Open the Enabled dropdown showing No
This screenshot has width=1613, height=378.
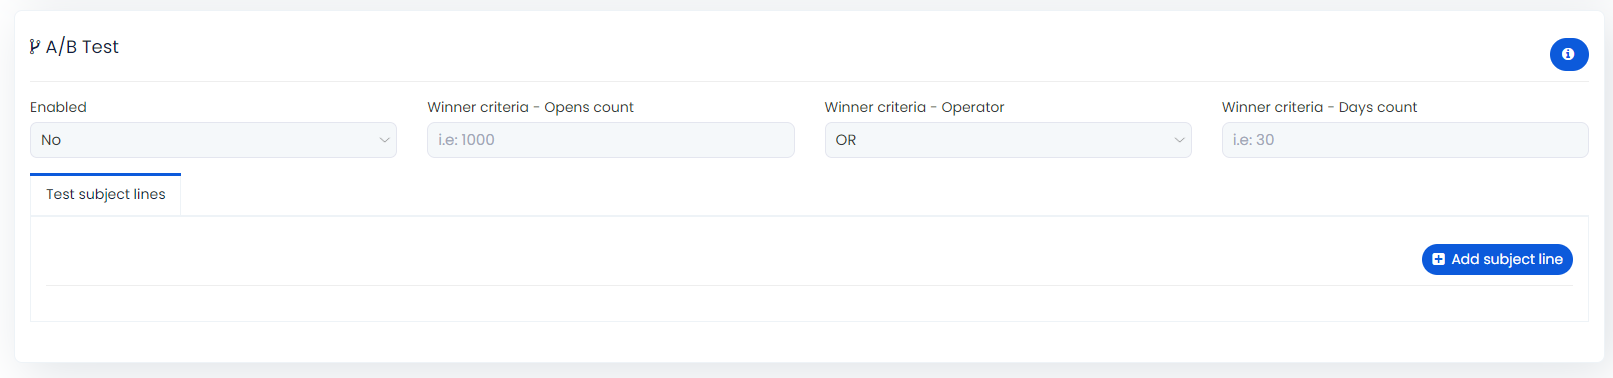(x=213, y=140)
